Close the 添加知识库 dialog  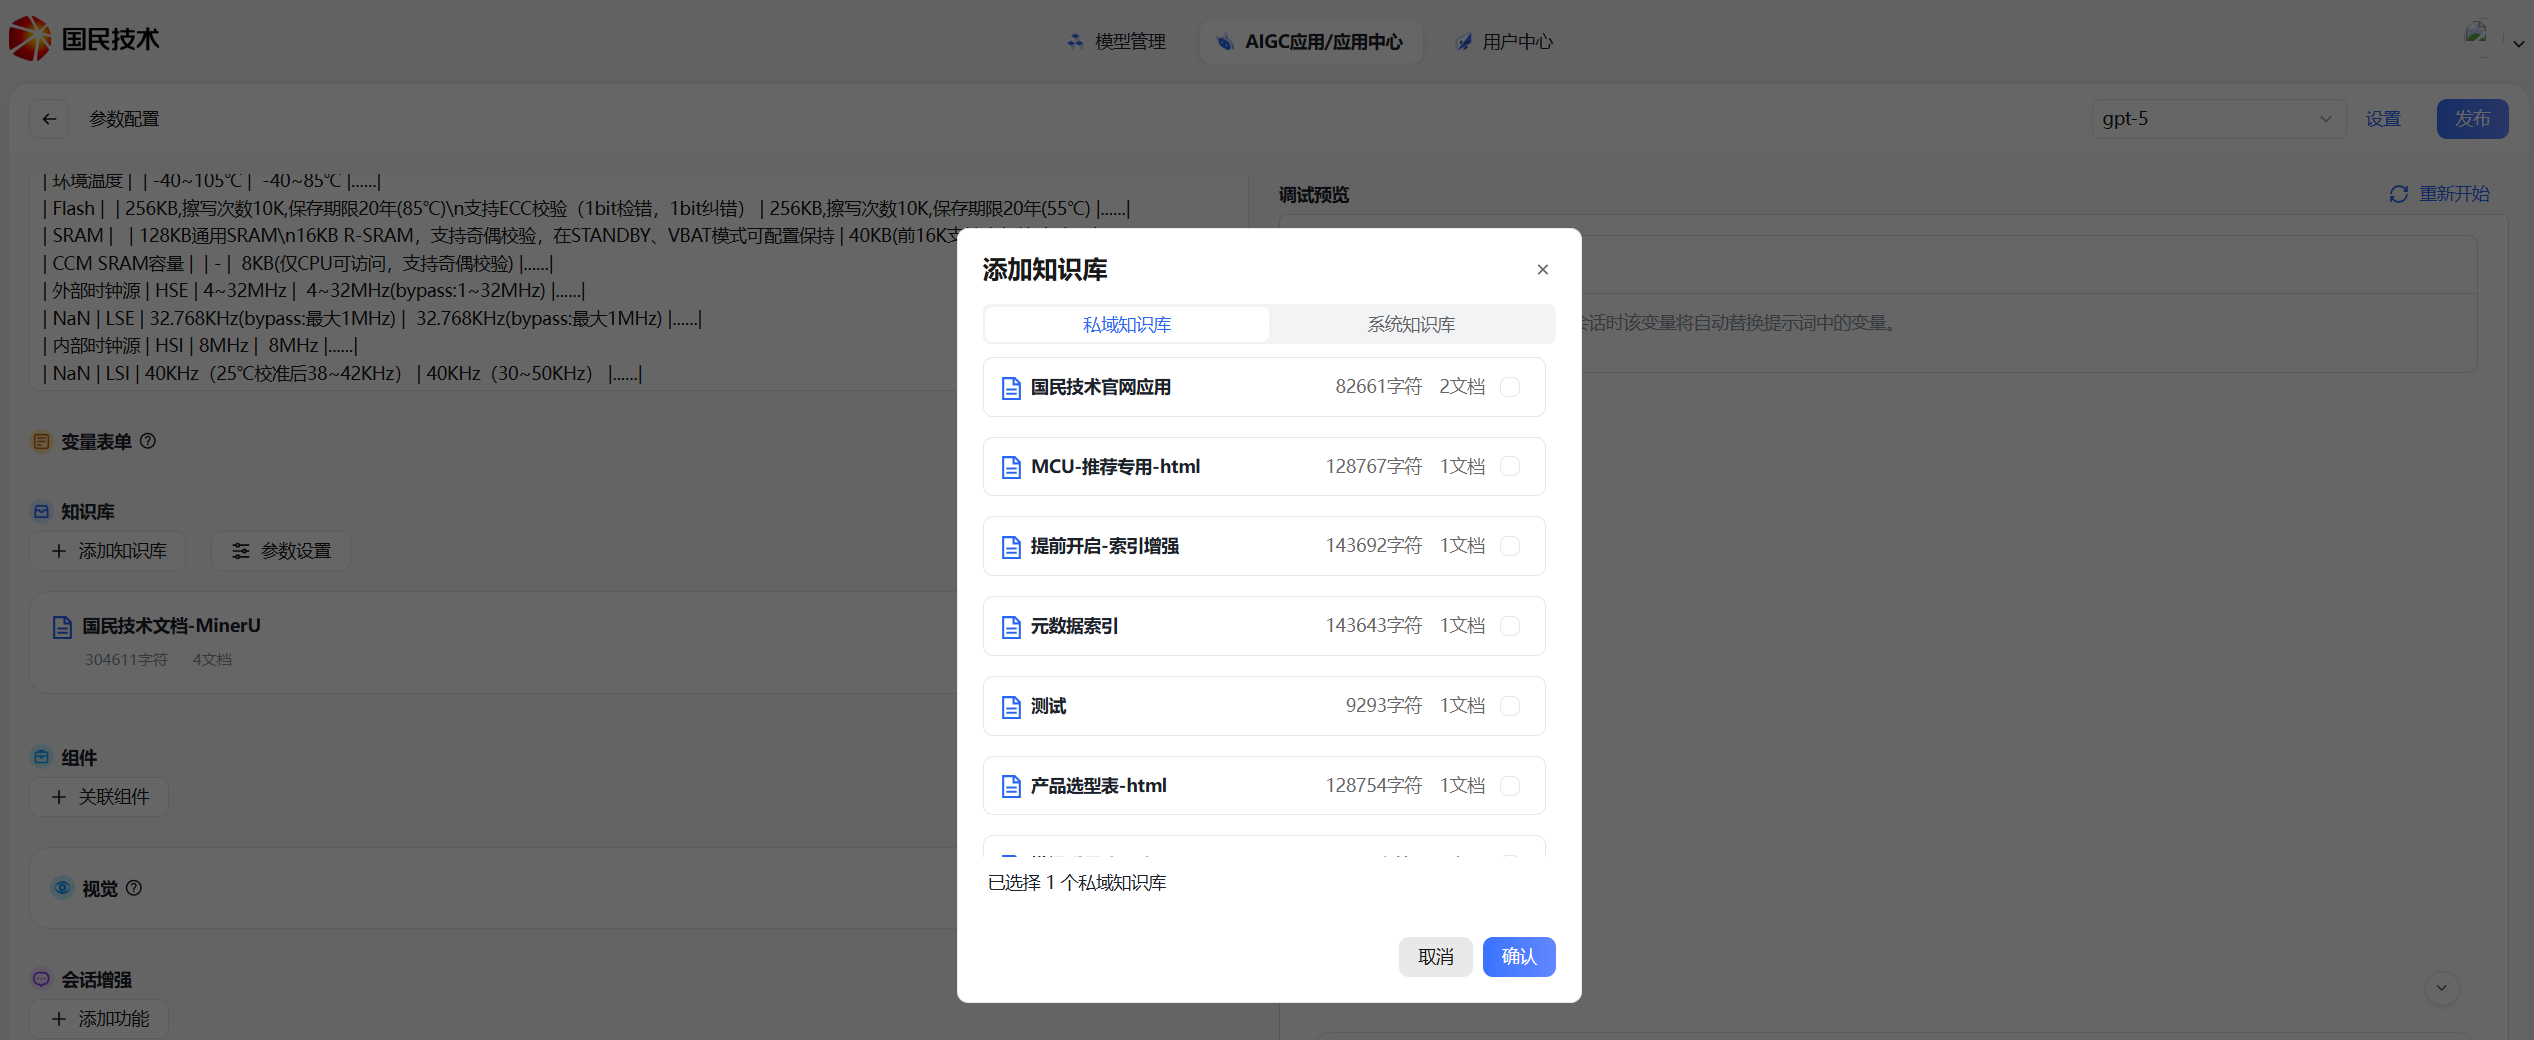coord(1542,270)
